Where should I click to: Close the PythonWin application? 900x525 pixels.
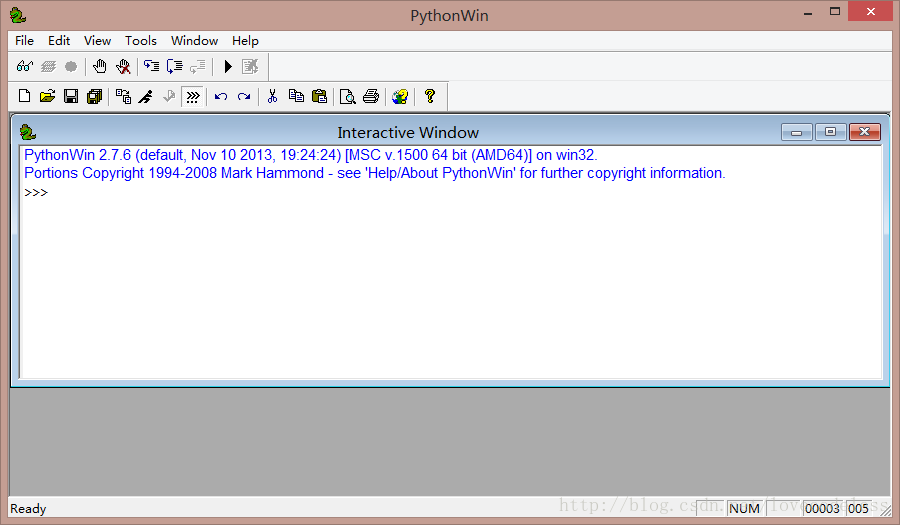click(x=871, y=11)
